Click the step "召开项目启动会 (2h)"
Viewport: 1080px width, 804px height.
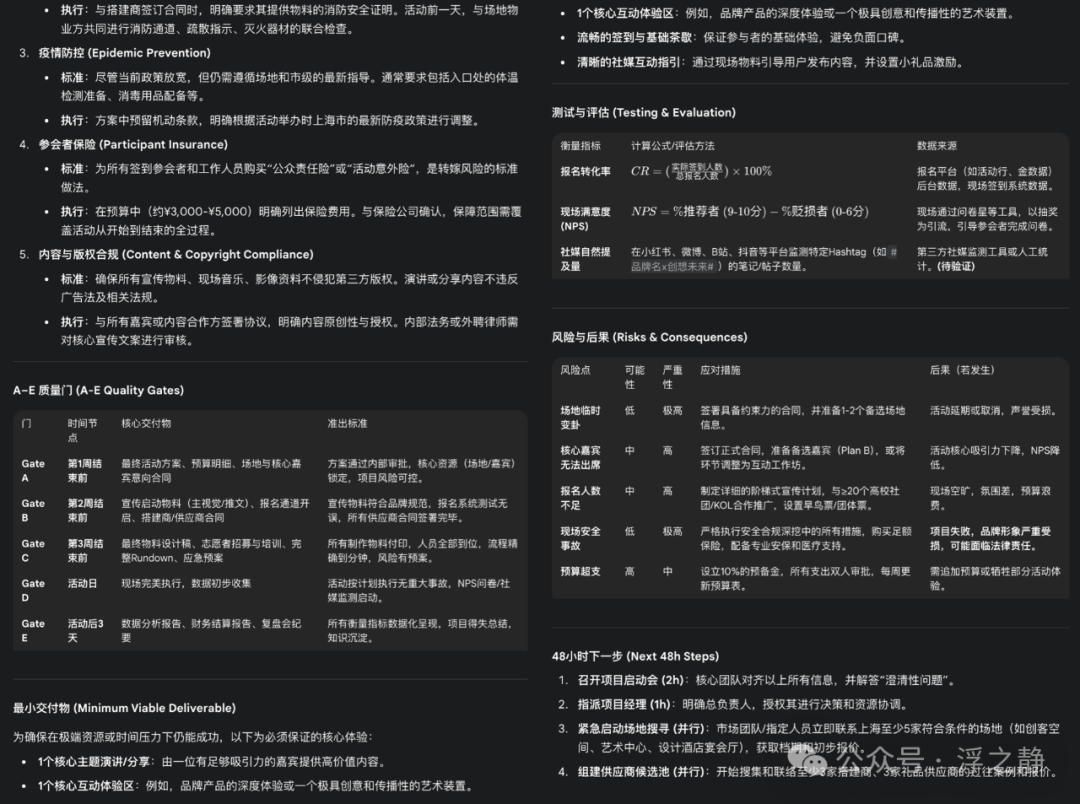pyautogui.click(x=631, y=681)
